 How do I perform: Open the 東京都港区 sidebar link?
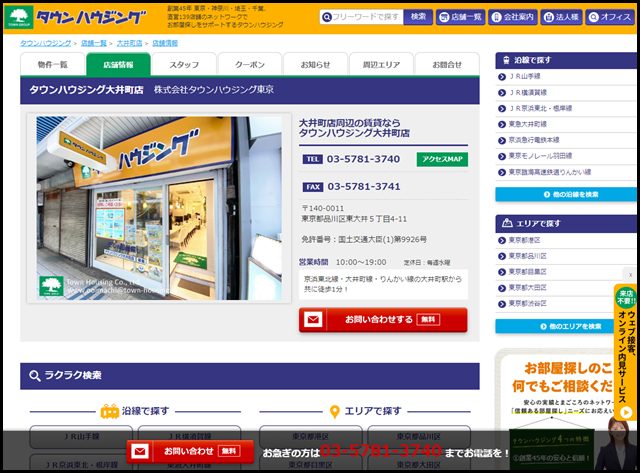[524, 240]
